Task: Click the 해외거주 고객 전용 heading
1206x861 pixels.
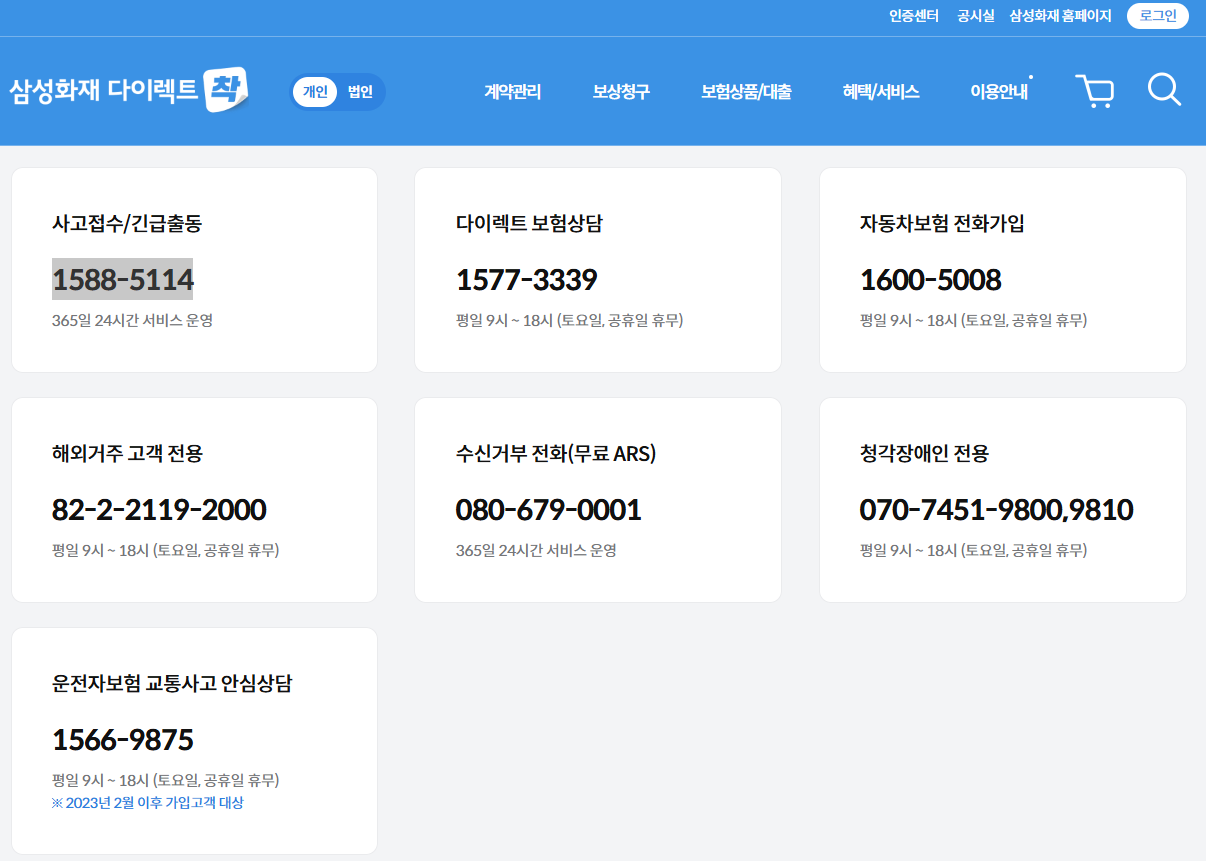Action: point(128,454)
